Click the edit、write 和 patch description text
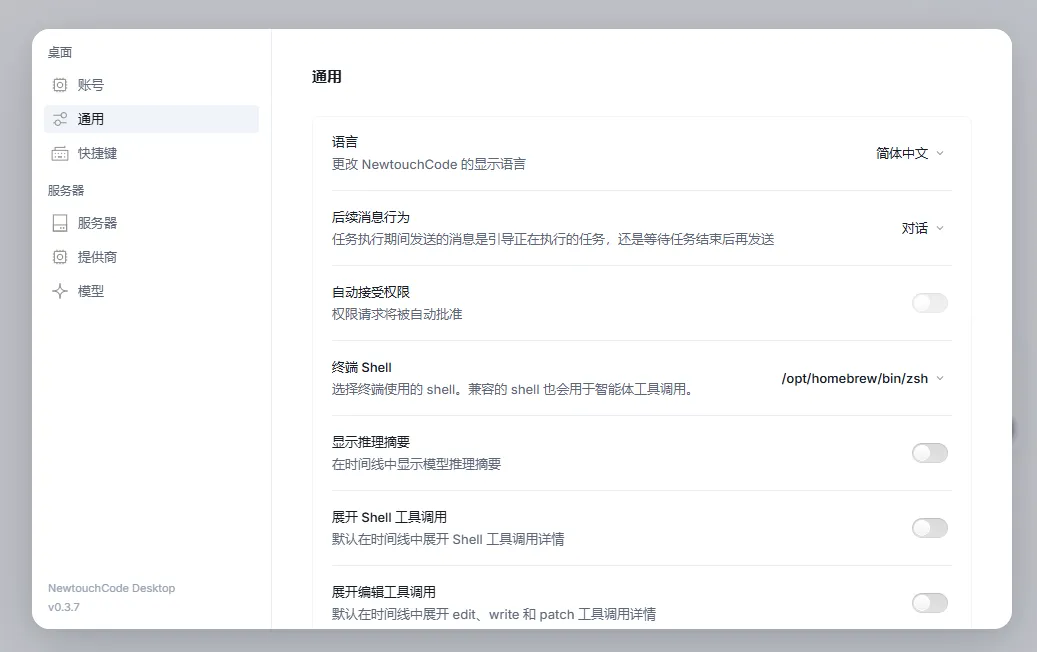Screen dimensions: 1037x652 tap(493, 614)
